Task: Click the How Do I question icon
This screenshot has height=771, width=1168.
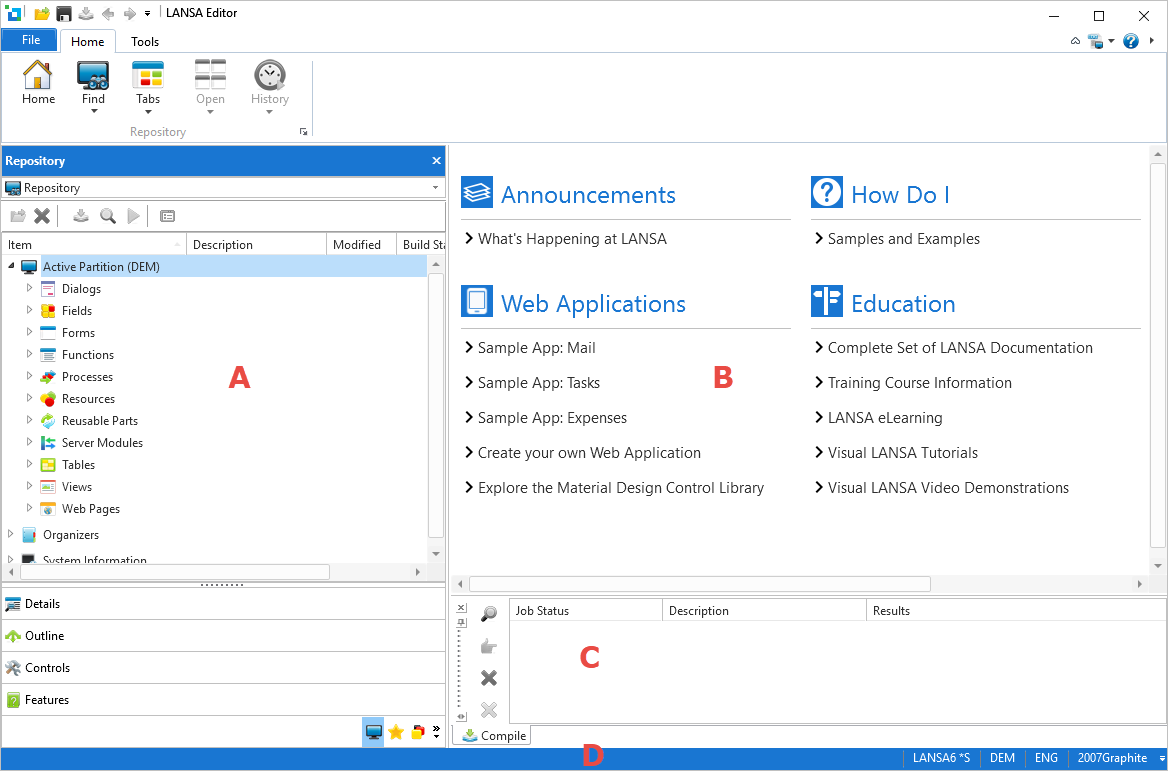Action: (x=827, y=192)
